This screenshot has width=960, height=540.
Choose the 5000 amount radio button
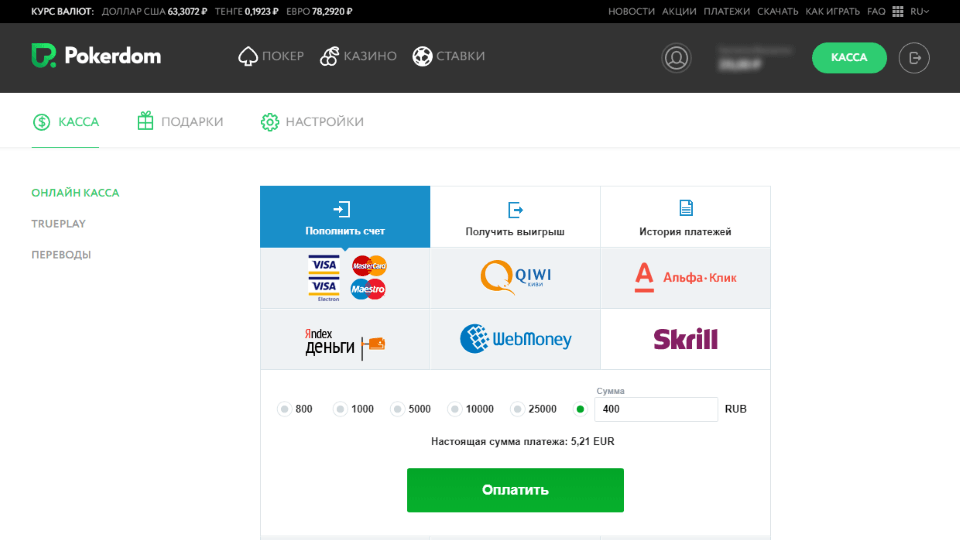point(397,409)
